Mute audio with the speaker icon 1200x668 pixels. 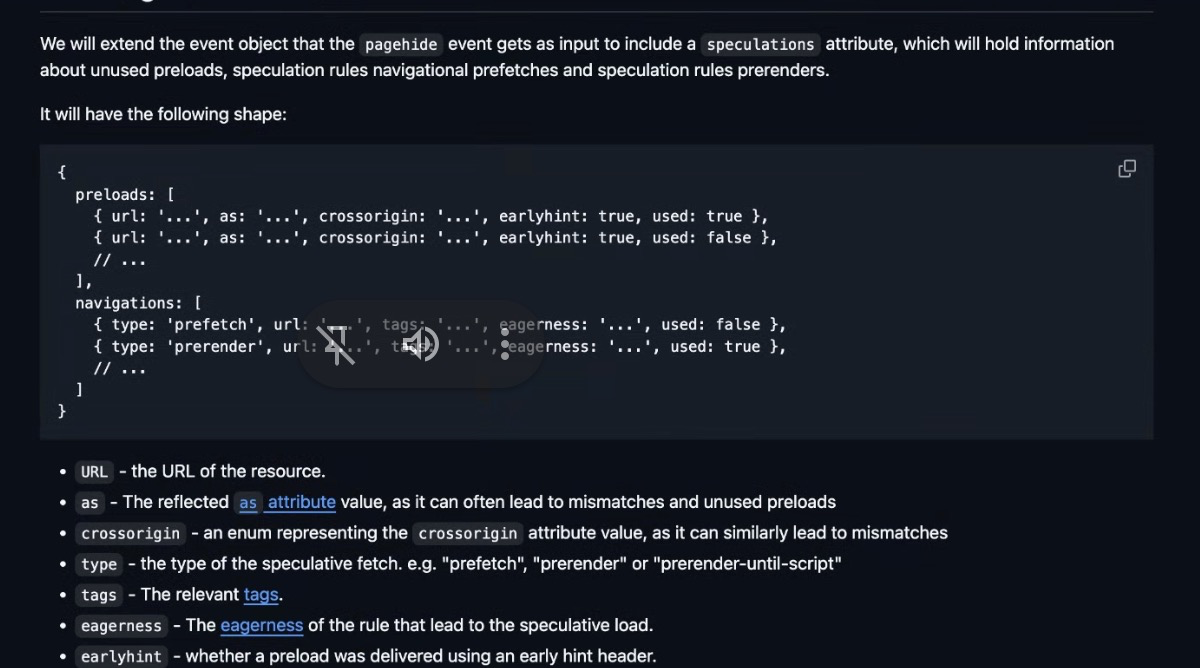(x=421, y=345)
